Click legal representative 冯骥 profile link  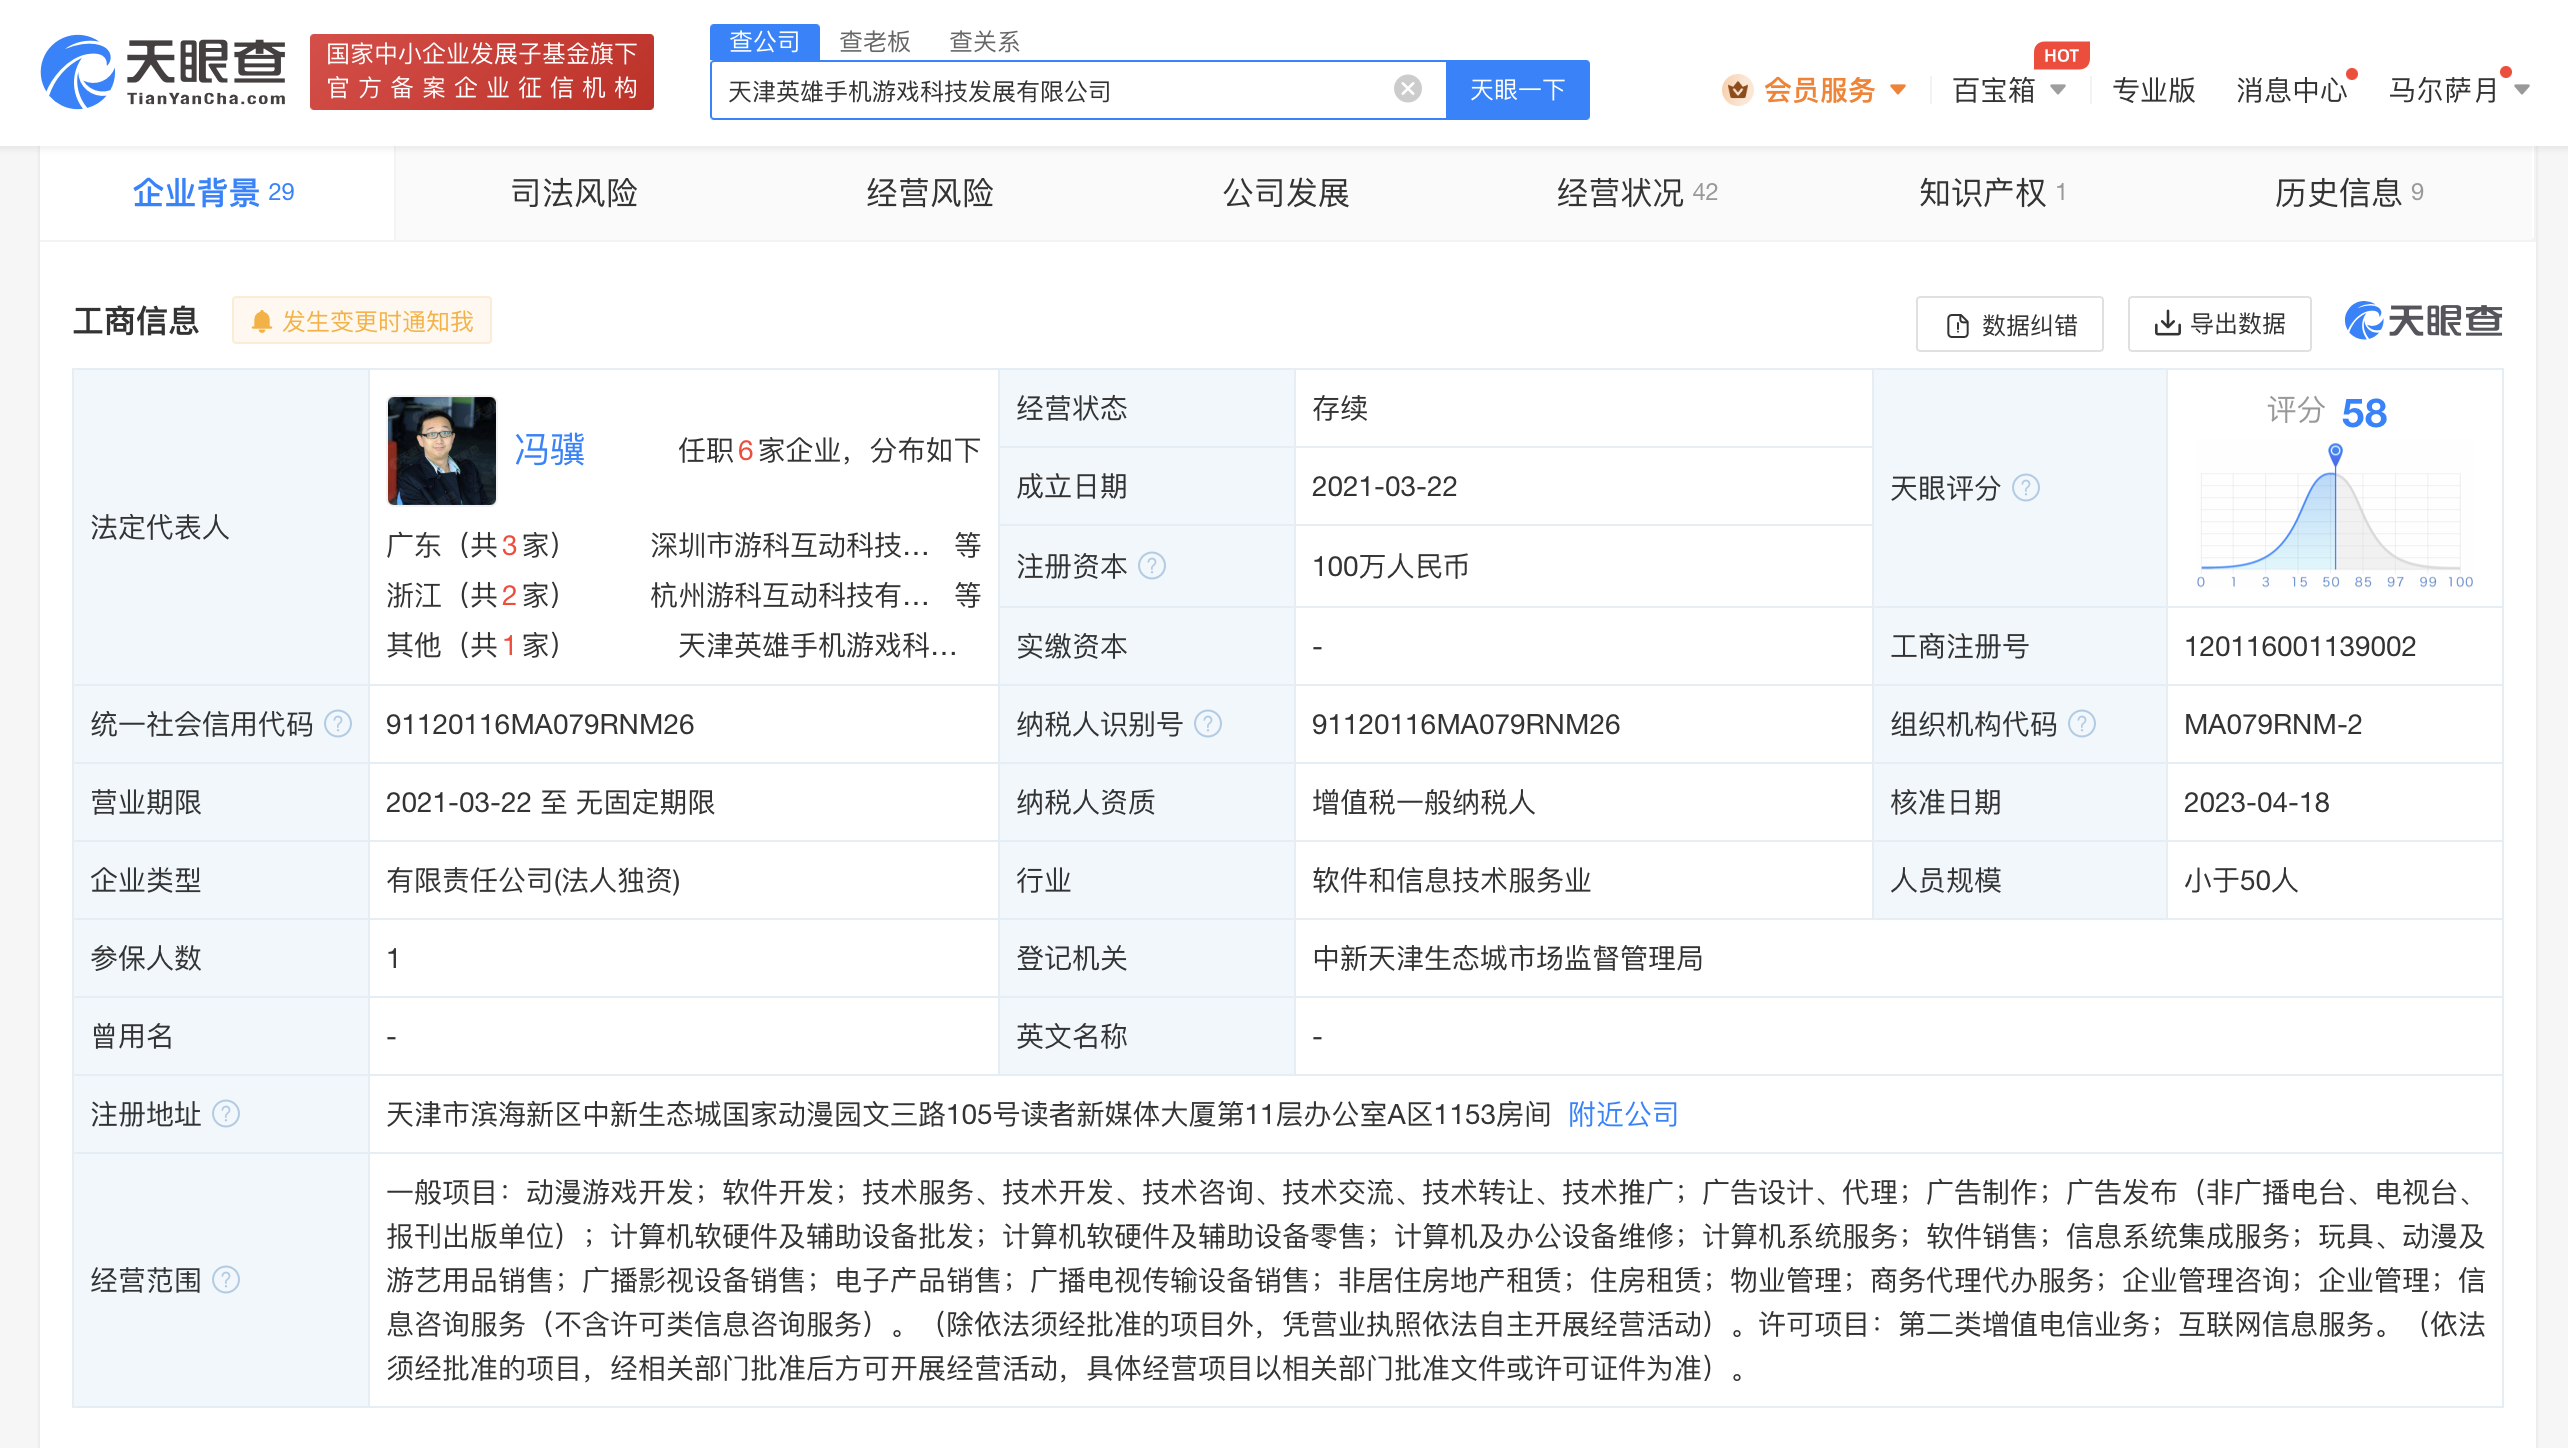[x=549, y=450]
